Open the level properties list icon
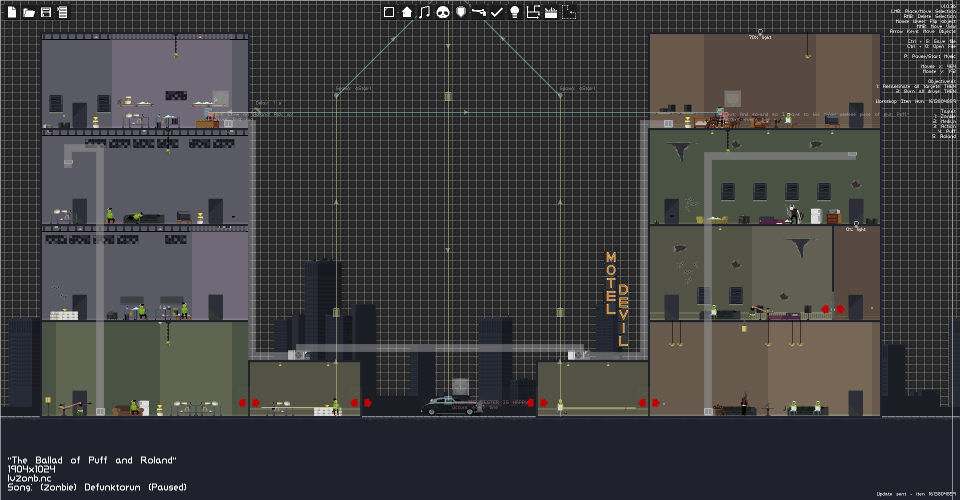The height and width of the screenshot is (500, 960). [x=62, y=12]
